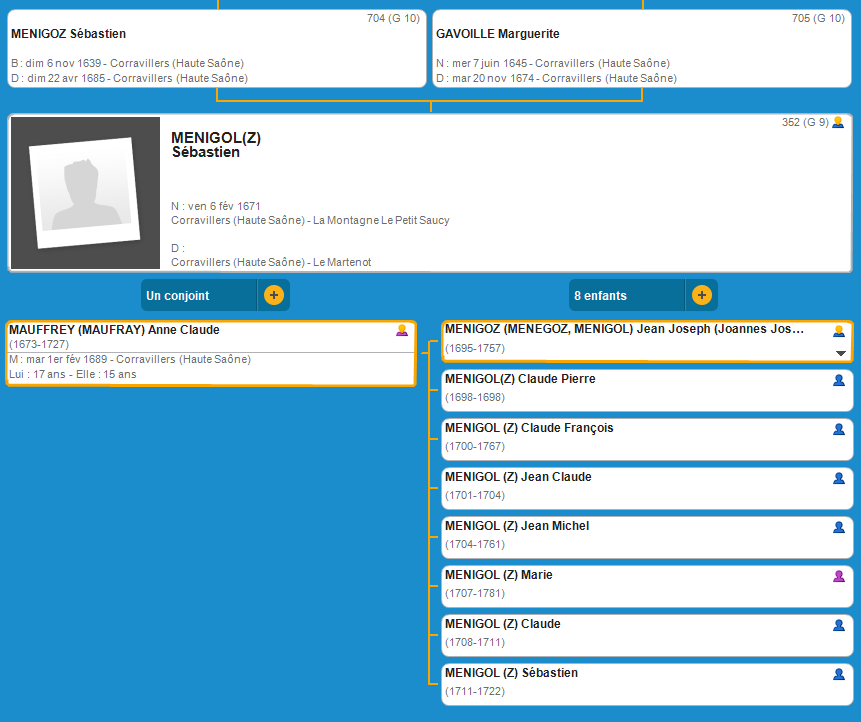Click plus icon beside Un conjoint

tap(273, 296)
